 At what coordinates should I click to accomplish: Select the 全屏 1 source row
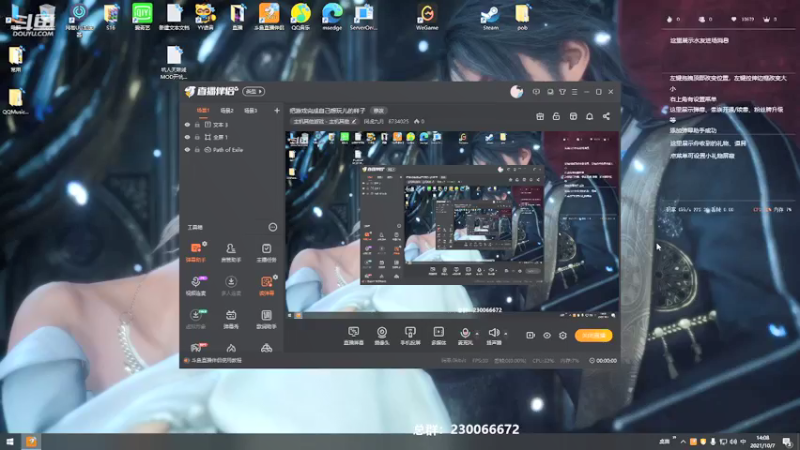coord(232,137)
